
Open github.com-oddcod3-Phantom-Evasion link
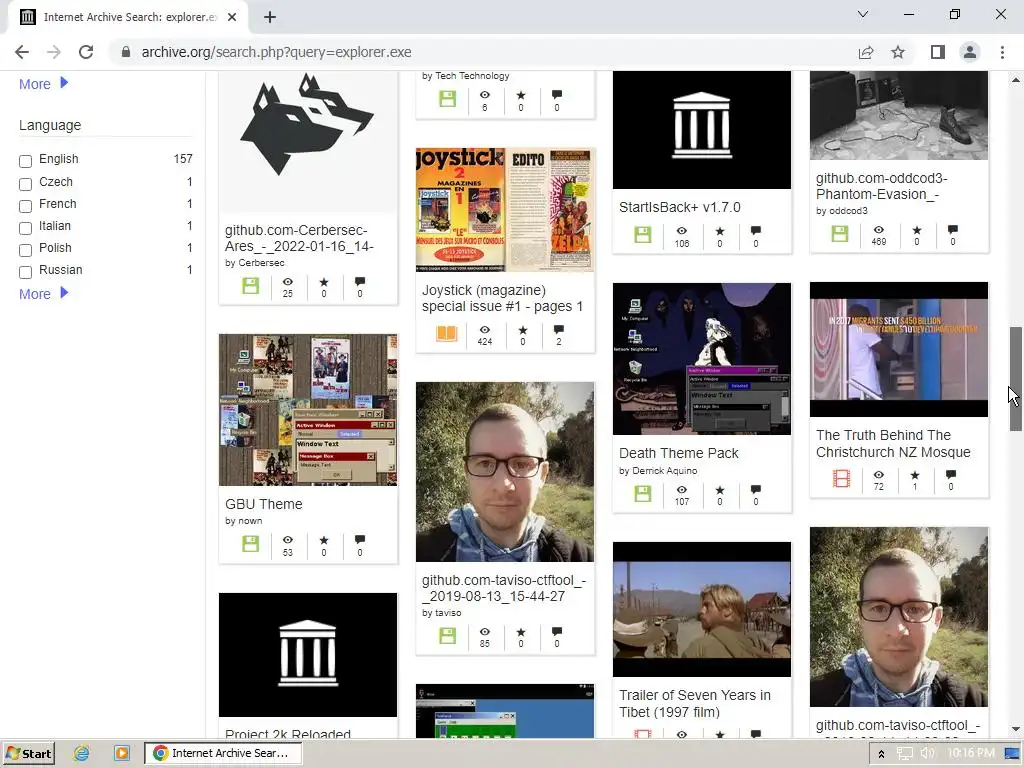[882, 186]
